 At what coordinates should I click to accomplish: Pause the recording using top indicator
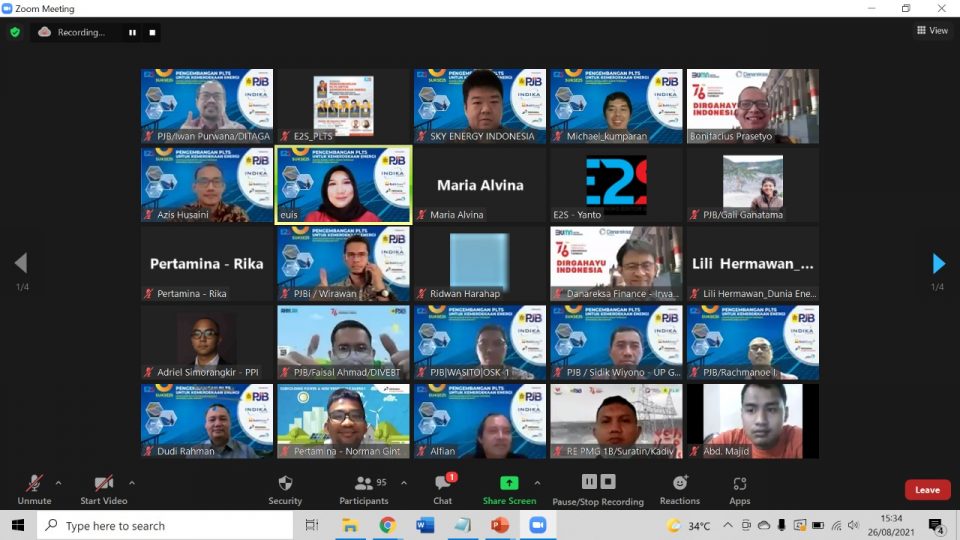pos(132,32)
